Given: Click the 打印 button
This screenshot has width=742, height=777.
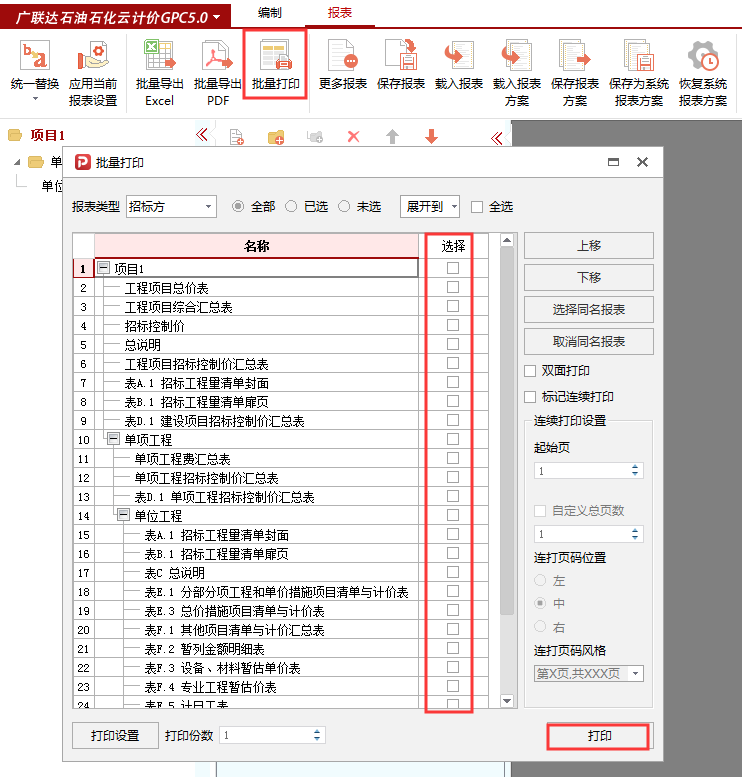Looking at the screenshot, I should (599, 736).
